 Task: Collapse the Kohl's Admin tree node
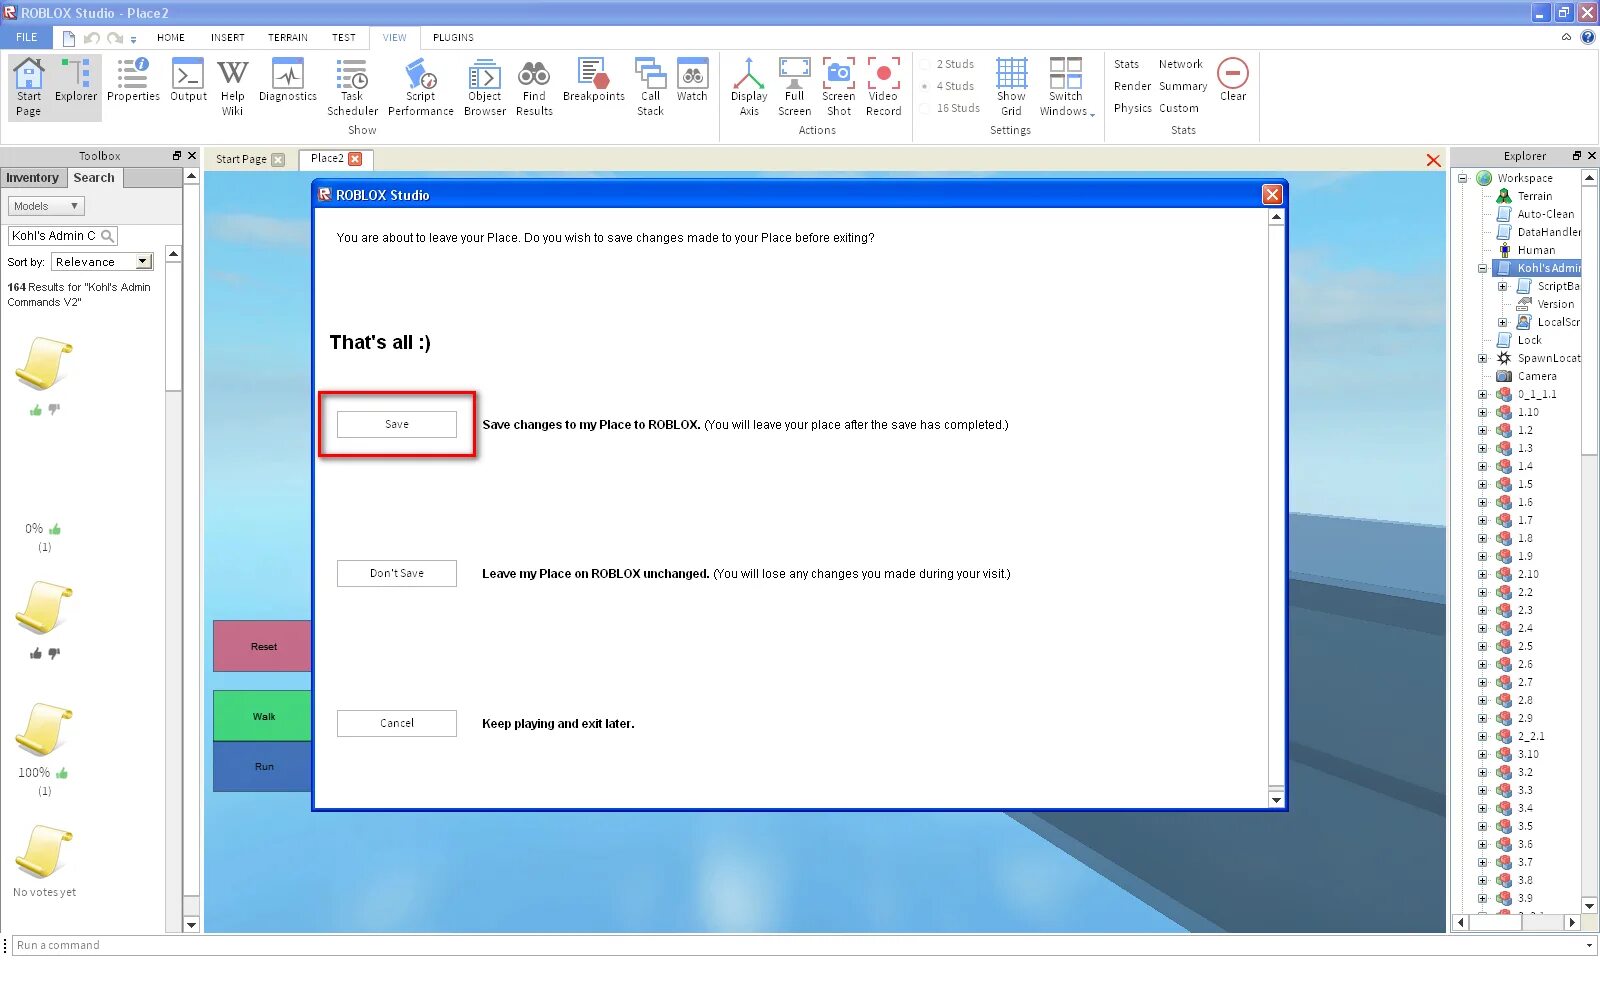pyautogui.click(x=1483, y=268)
